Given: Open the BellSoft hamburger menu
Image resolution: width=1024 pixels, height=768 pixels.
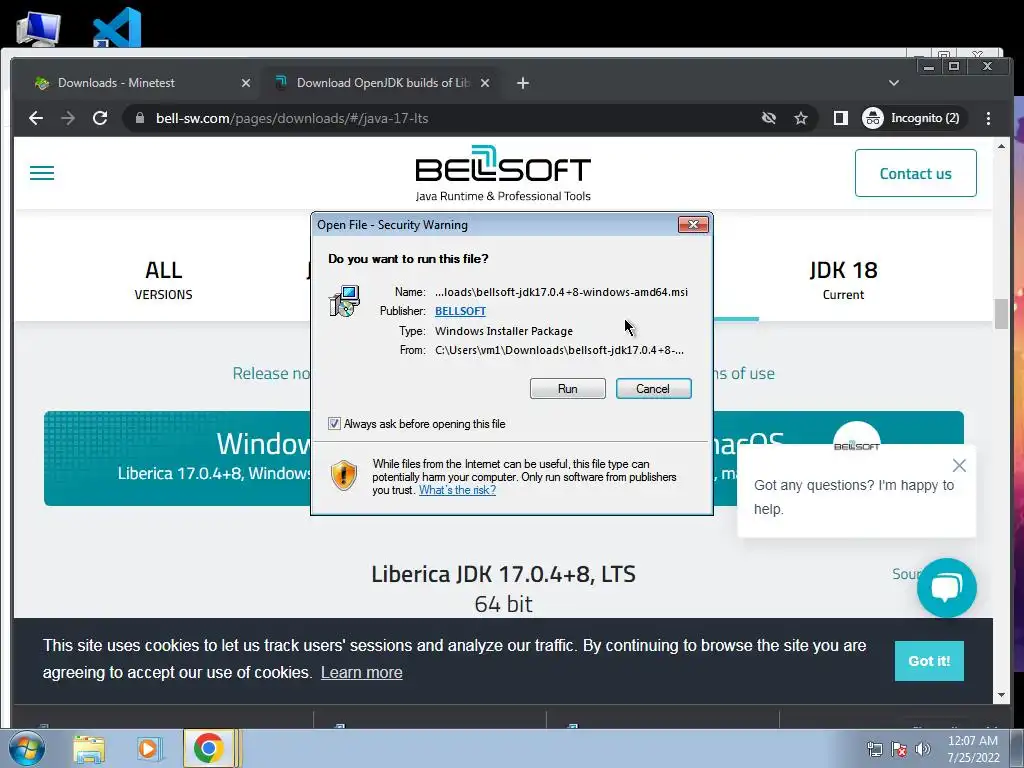Looking at the screenshot, I should [x=42, y=173].
